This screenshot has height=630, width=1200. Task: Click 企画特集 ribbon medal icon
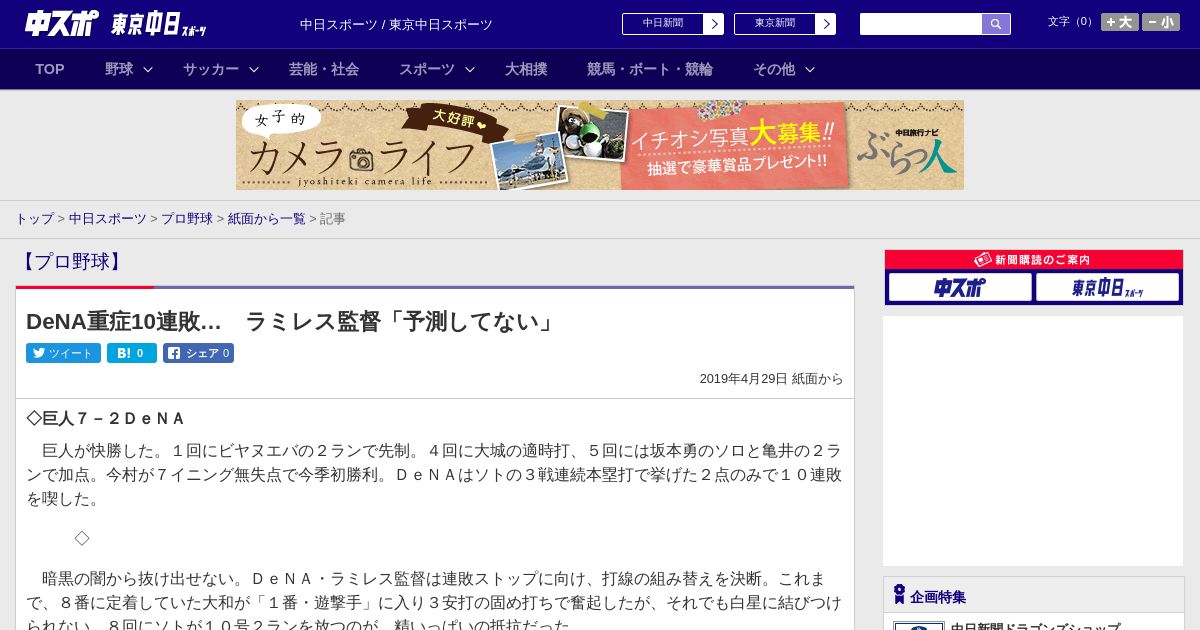click(899, 595)
